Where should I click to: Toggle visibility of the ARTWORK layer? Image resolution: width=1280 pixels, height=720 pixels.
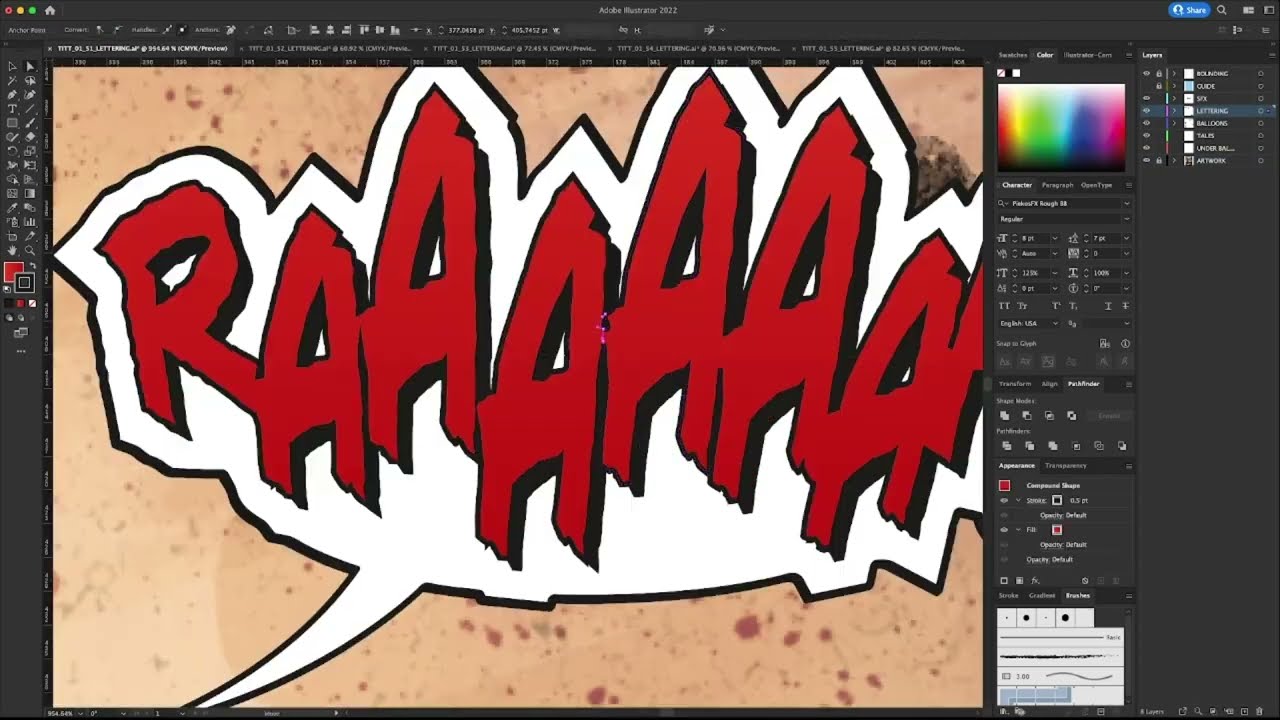pos(1147,161)
